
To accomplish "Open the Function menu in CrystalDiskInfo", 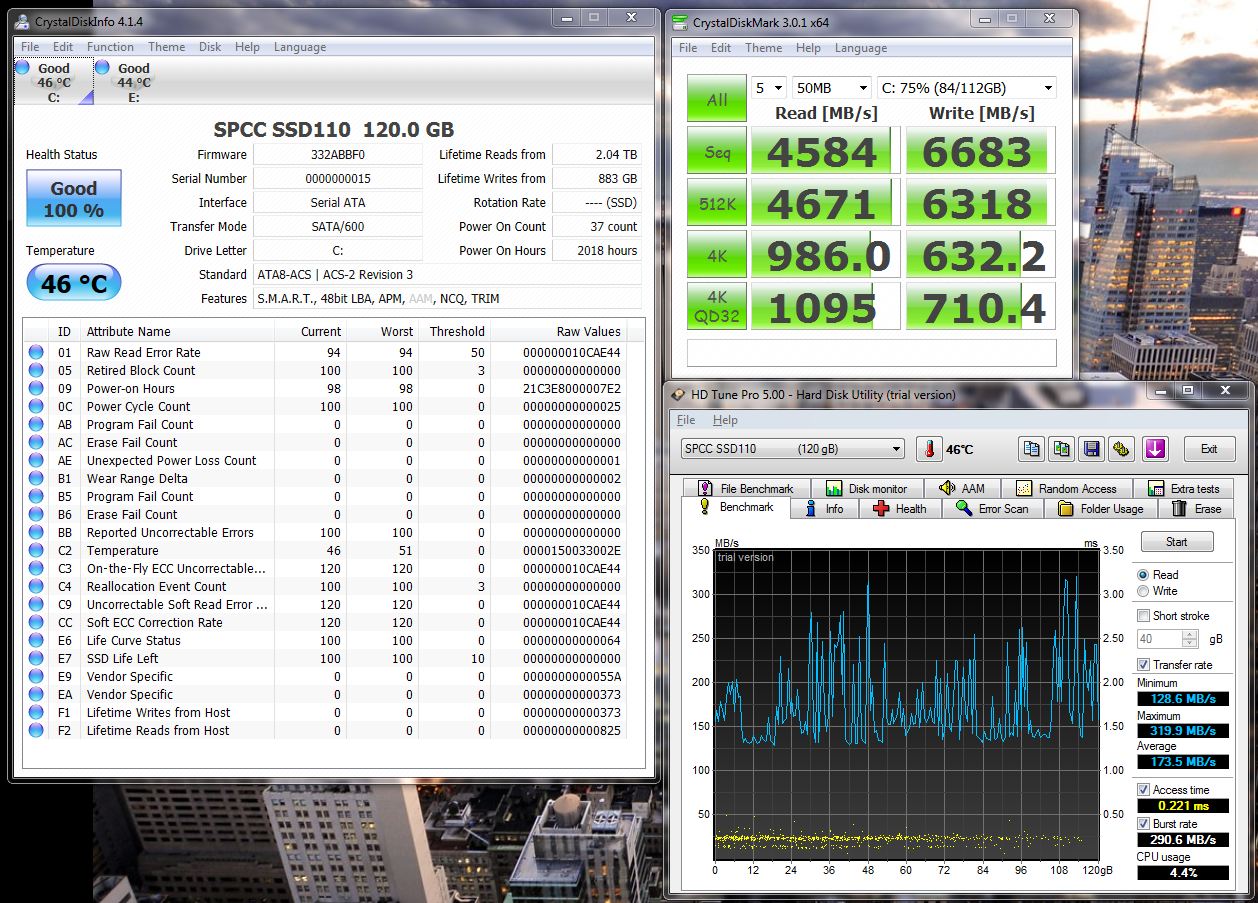I will (110, 47).
